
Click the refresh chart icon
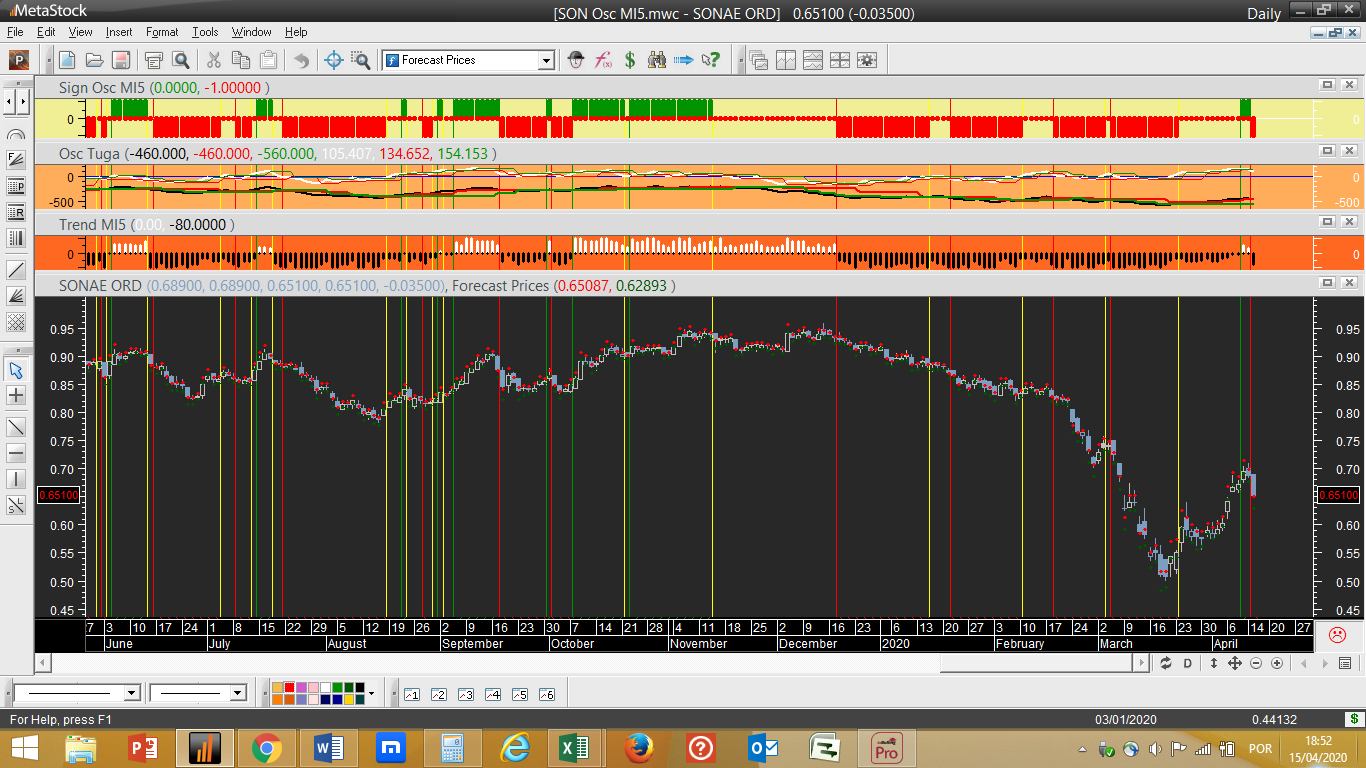1165,663
